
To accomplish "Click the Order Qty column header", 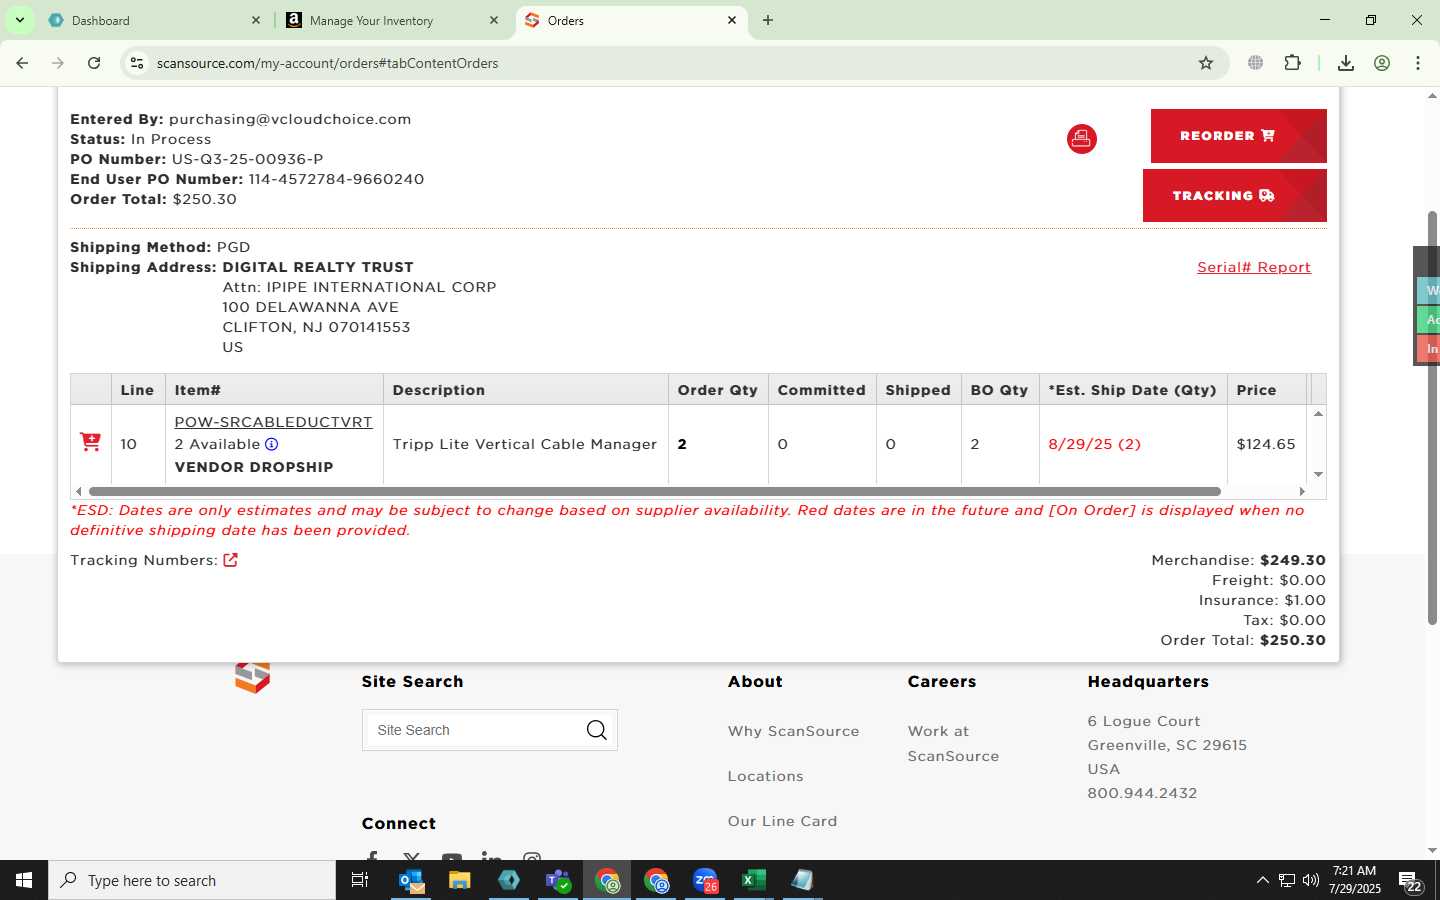I will pyautogui.click(x=717, y=390).
